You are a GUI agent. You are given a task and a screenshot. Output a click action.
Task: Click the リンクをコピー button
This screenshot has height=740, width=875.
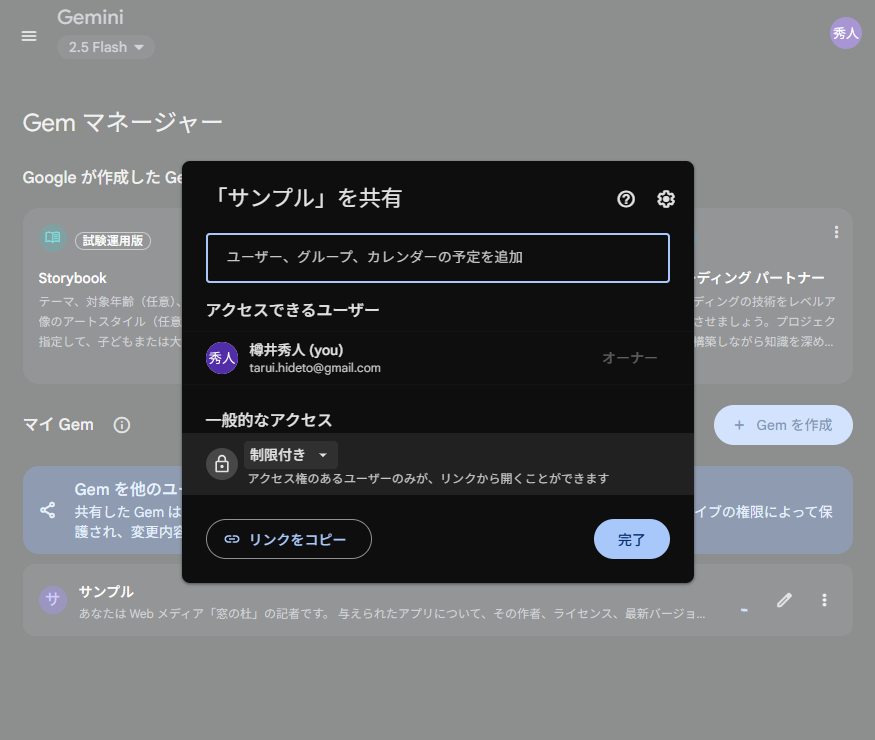(x=288, y=538)
